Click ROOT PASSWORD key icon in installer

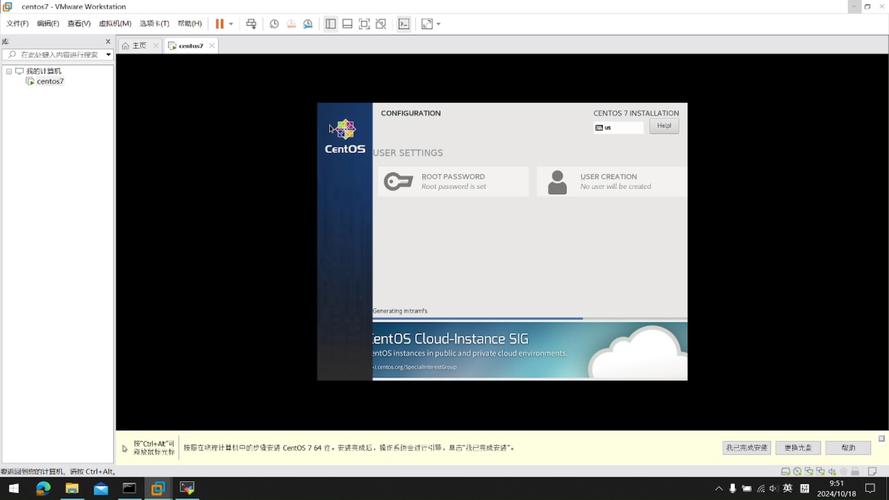[398, 181]
